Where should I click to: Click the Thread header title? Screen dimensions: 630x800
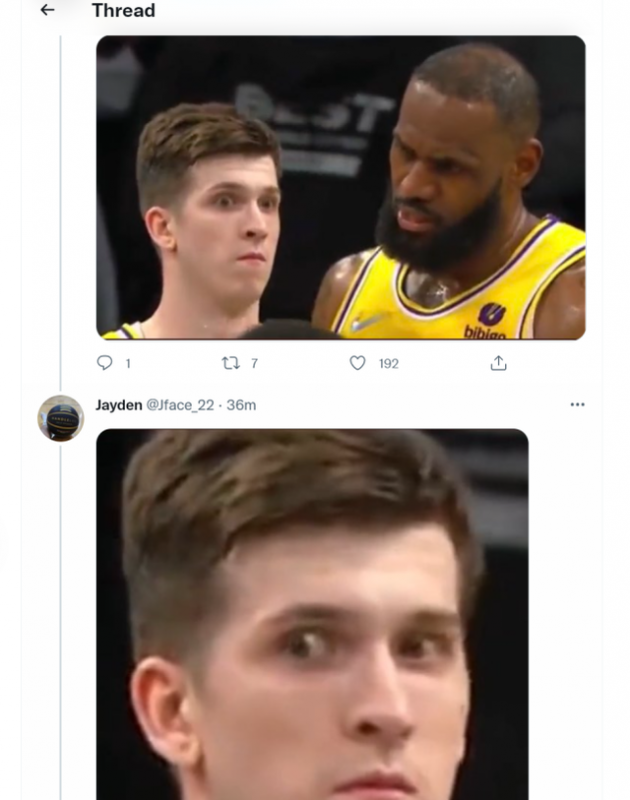click(x=123, y=11)
